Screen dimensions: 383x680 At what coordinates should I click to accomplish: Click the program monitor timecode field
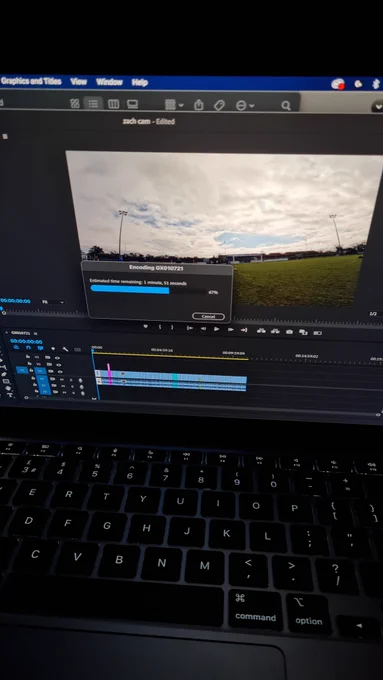coord(15,301)
